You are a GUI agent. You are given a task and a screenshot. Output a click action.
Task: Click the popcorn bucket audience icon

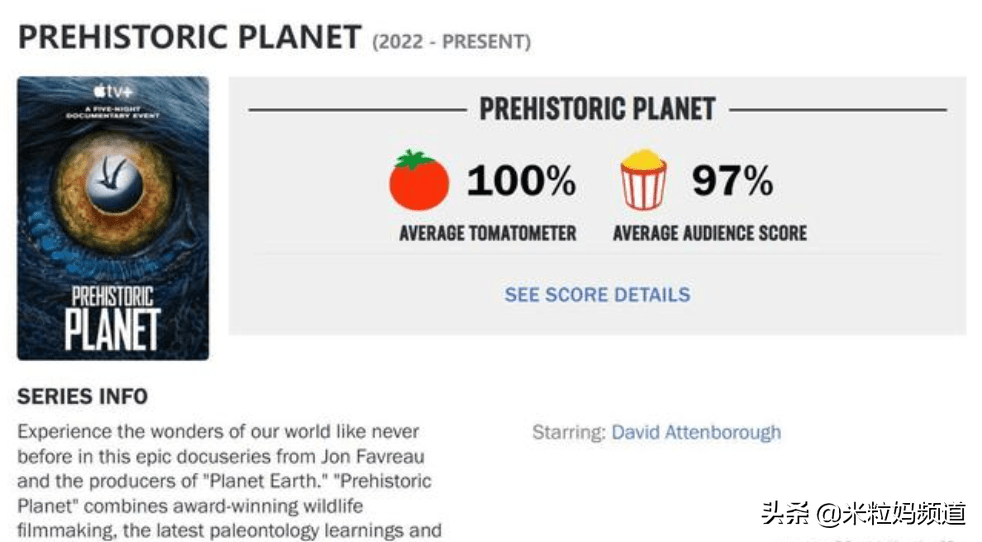tap(643, 180)
